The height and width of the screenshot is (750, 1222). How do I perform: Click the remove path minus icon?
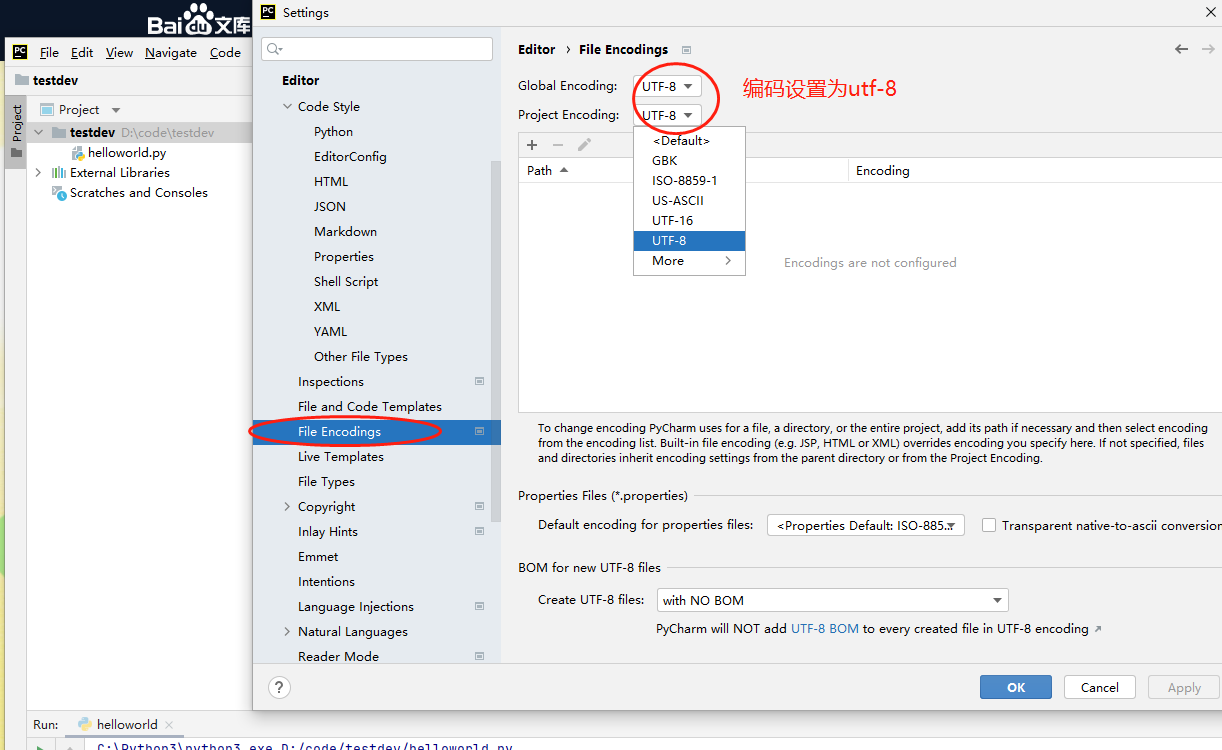pos(558,145)
